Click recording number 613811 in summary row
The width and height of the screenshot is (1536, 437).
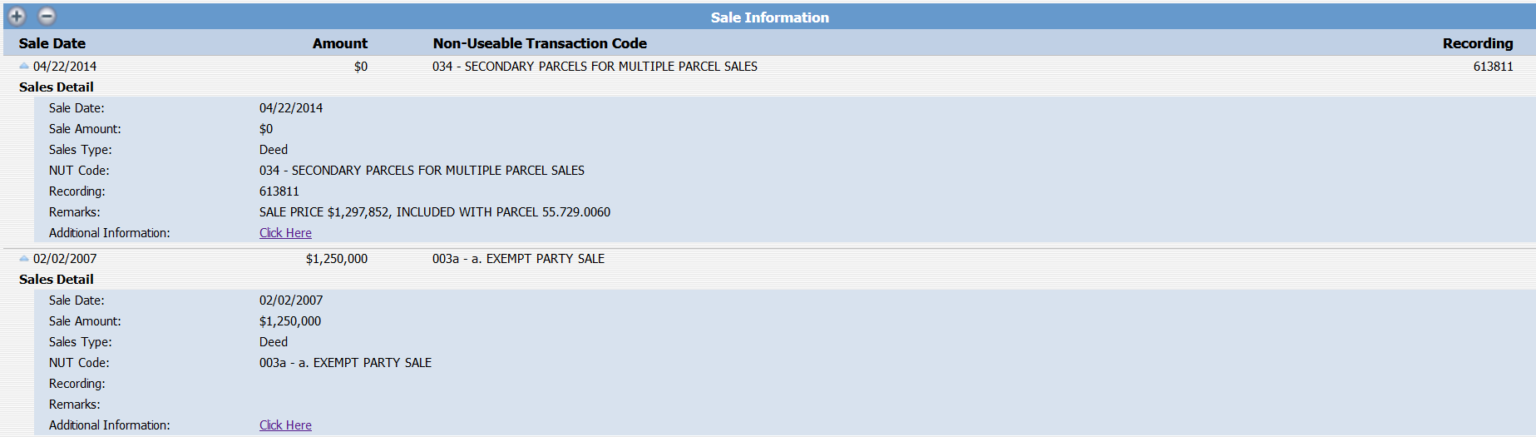(1493, 67)
